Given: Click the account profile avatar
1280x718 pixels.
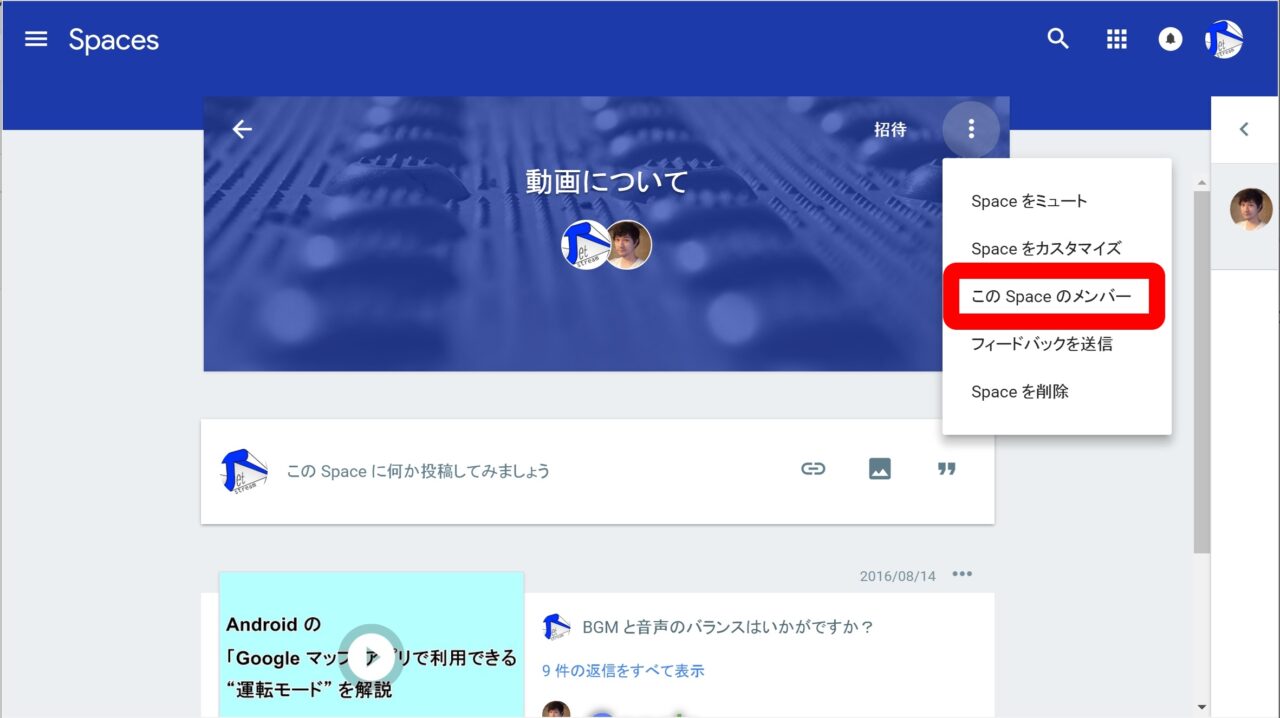Looking at the screenshot, I should [1224, 40].
